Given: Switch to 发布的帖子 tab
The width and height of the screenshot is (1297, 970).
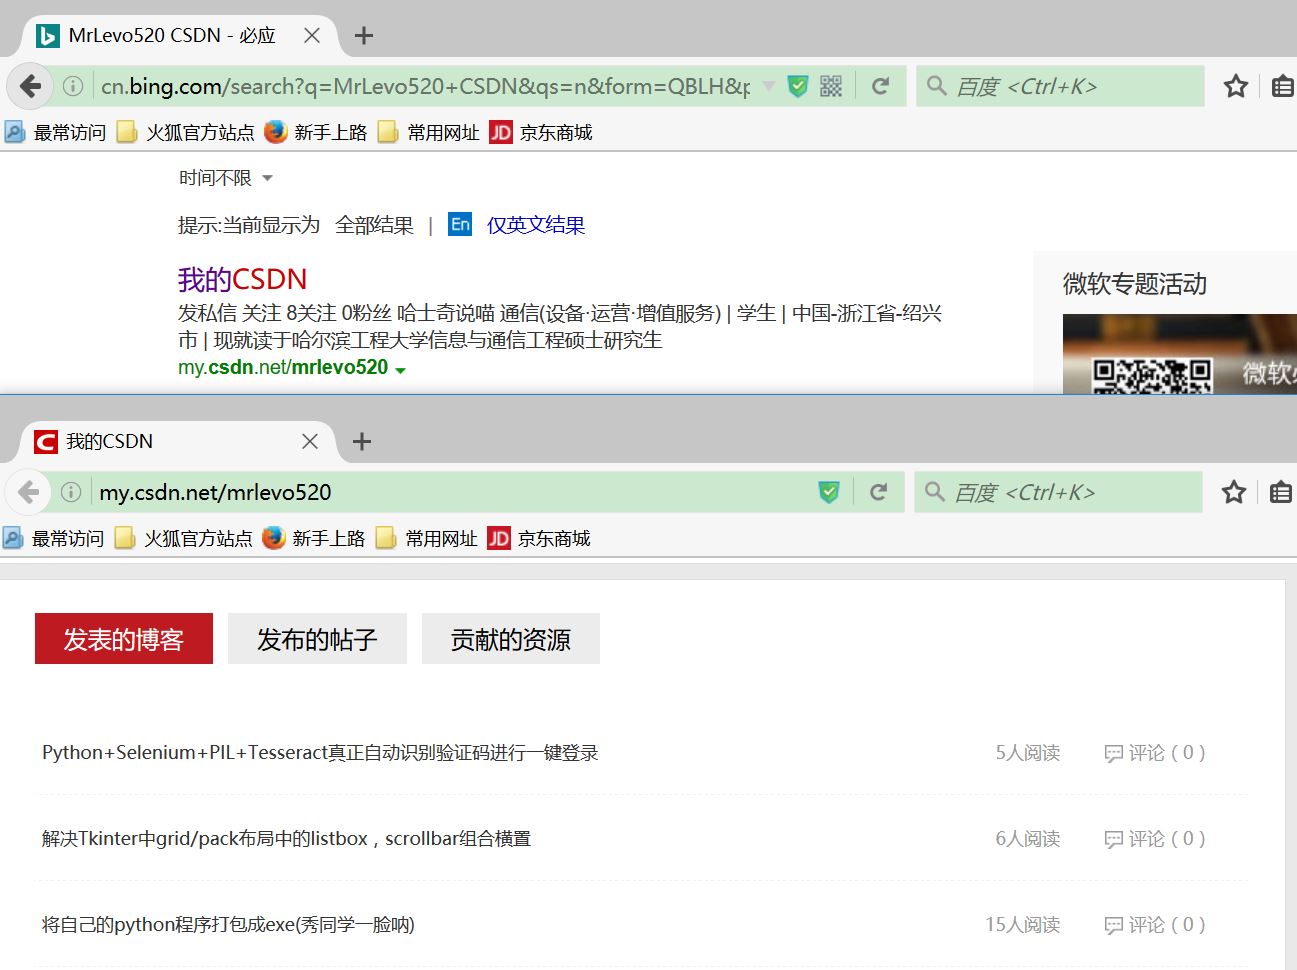Looking at the screenshot, I should coord(317,639).
